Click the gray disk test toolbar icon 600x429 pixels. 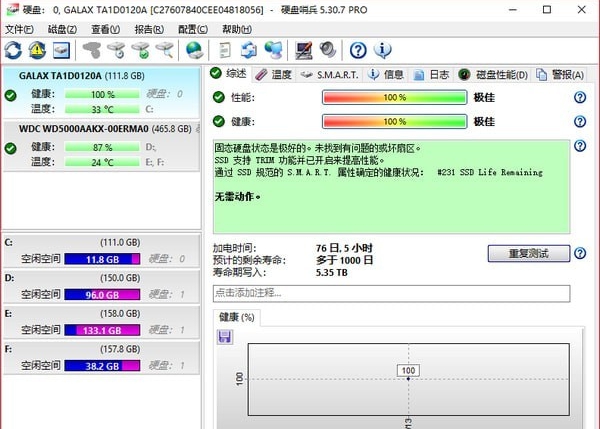coord(91,50)
